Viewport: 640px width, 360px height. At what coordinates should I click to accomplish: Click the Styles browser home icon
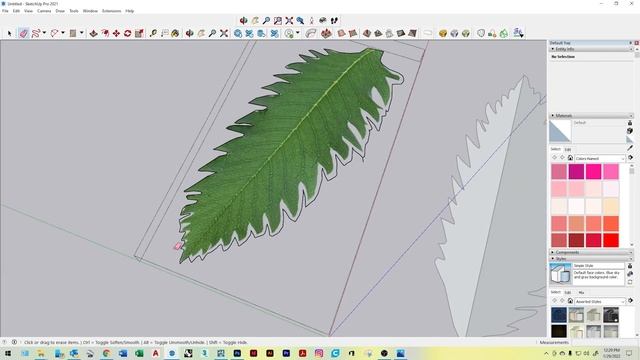click(x=570, y=301)
